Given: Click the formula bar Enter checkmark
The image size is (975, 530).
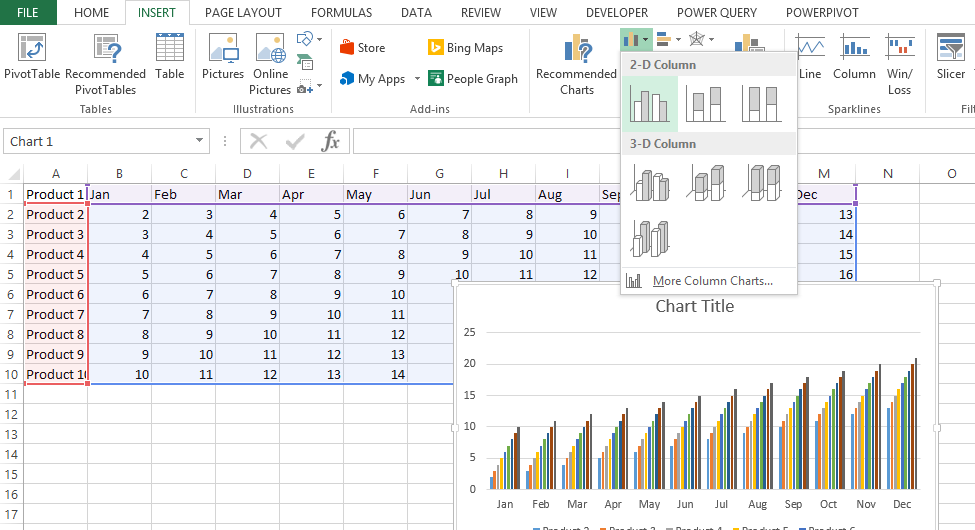Looking at the screenshot, I should point(295,141).
